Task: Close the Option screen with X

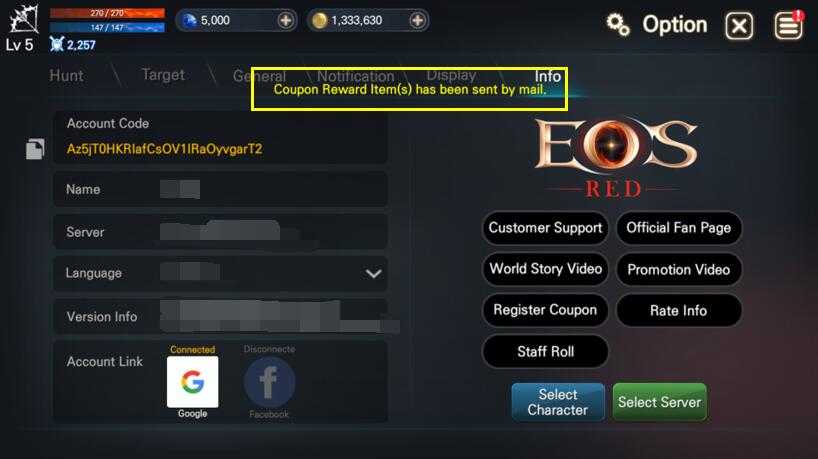Action: pos(739,26)
